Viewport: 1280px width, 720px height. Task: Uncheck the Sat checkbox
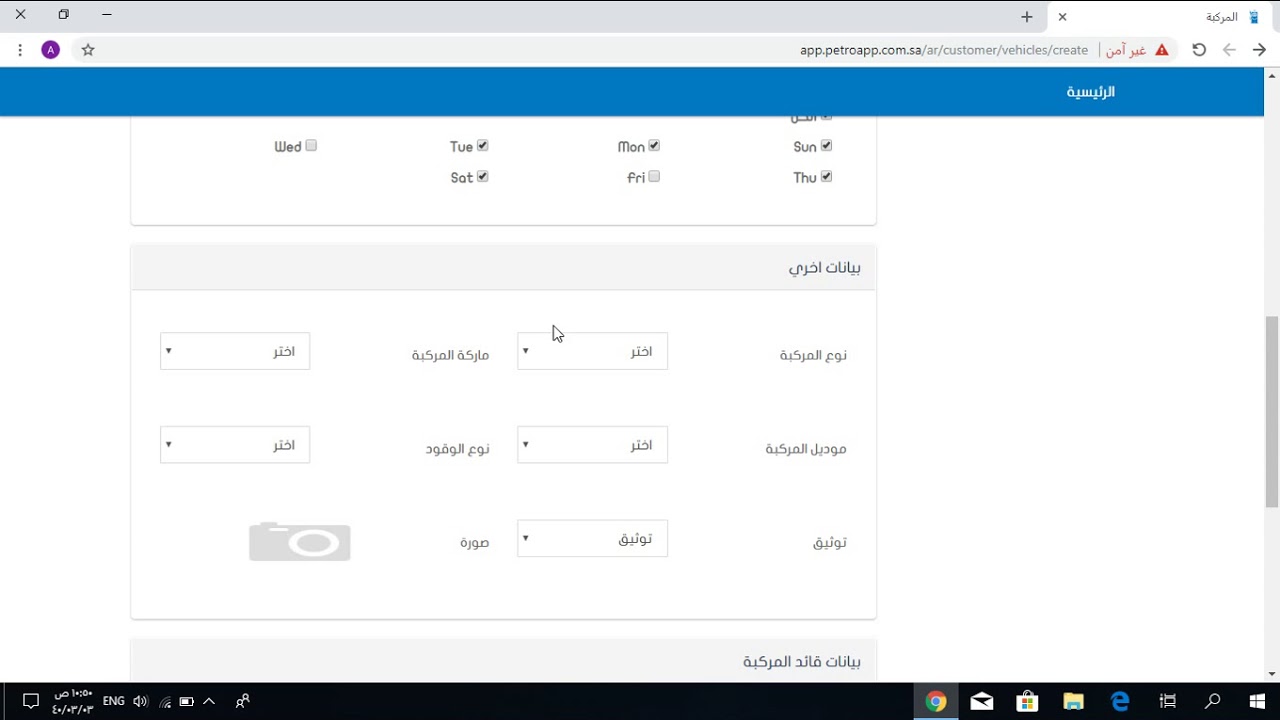(x=482, y=176)
